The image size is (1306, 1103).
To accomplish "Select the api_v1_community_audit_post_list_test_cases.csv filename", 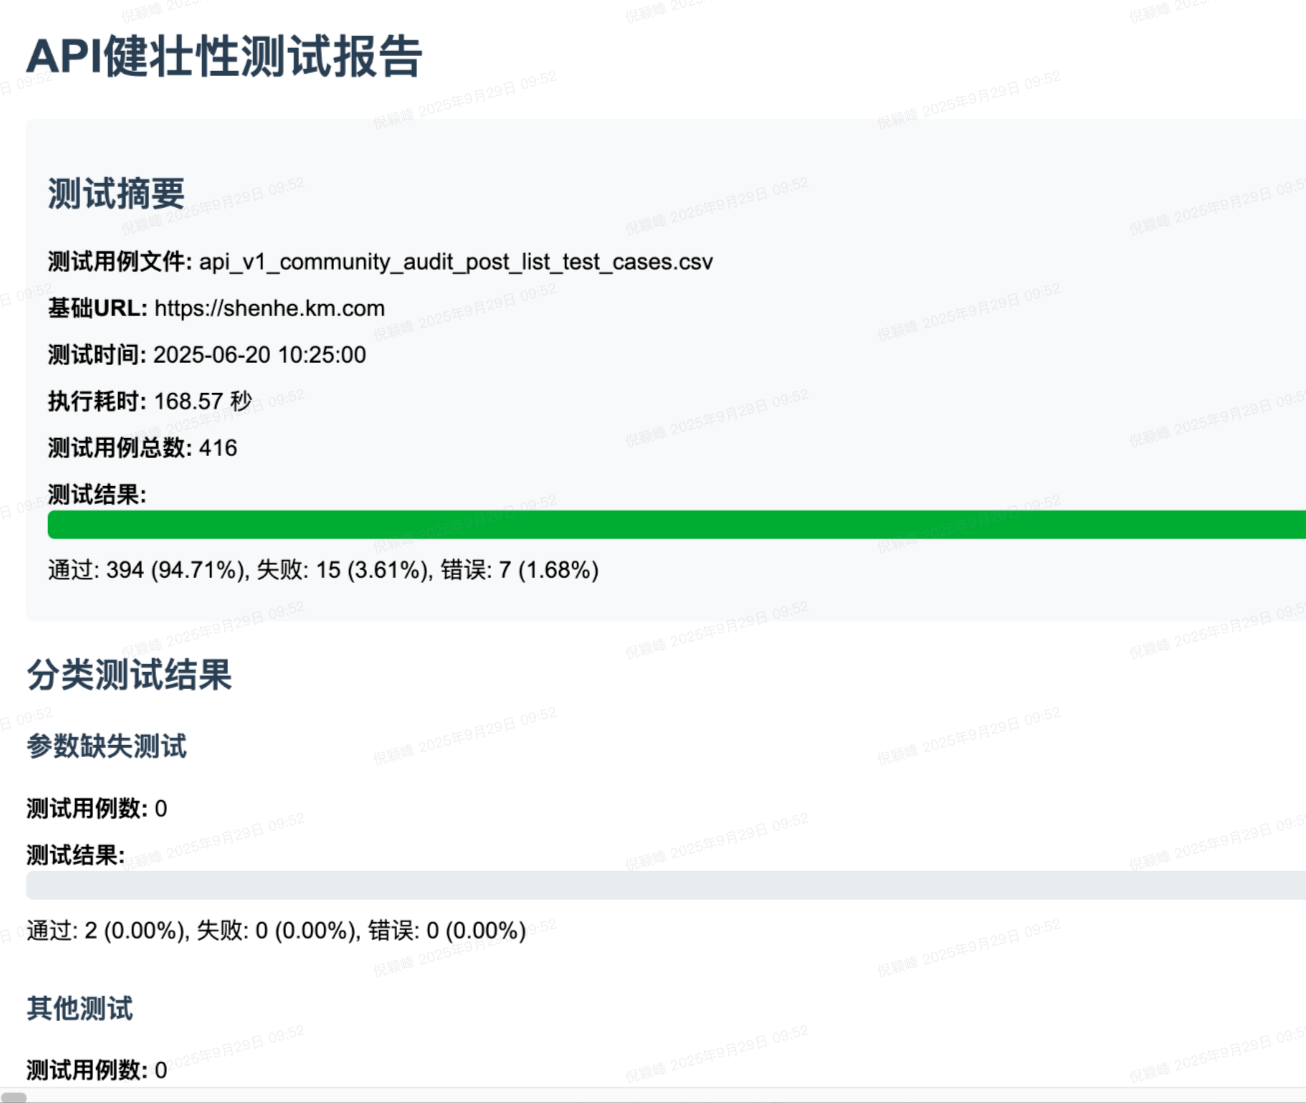I will [x=456, y=262].
